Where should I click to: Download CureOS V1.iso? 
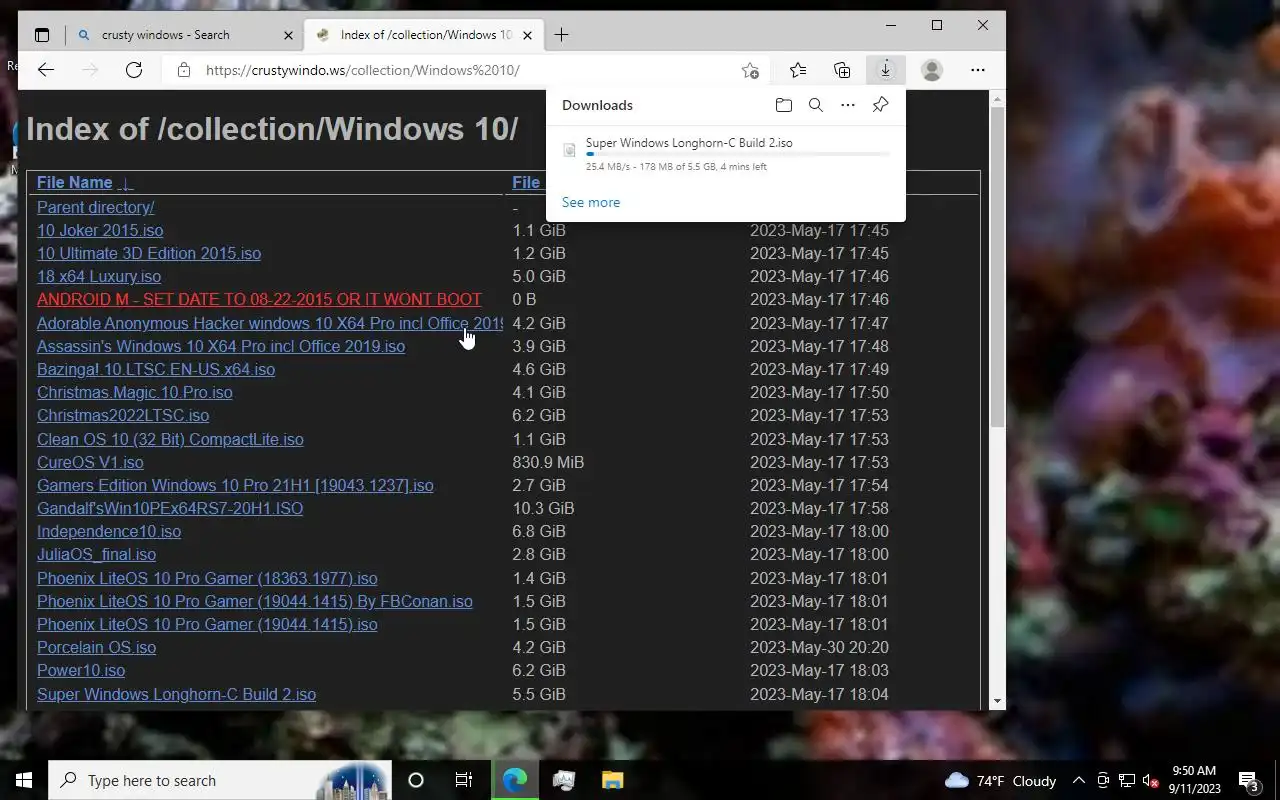tap(90, 462)
